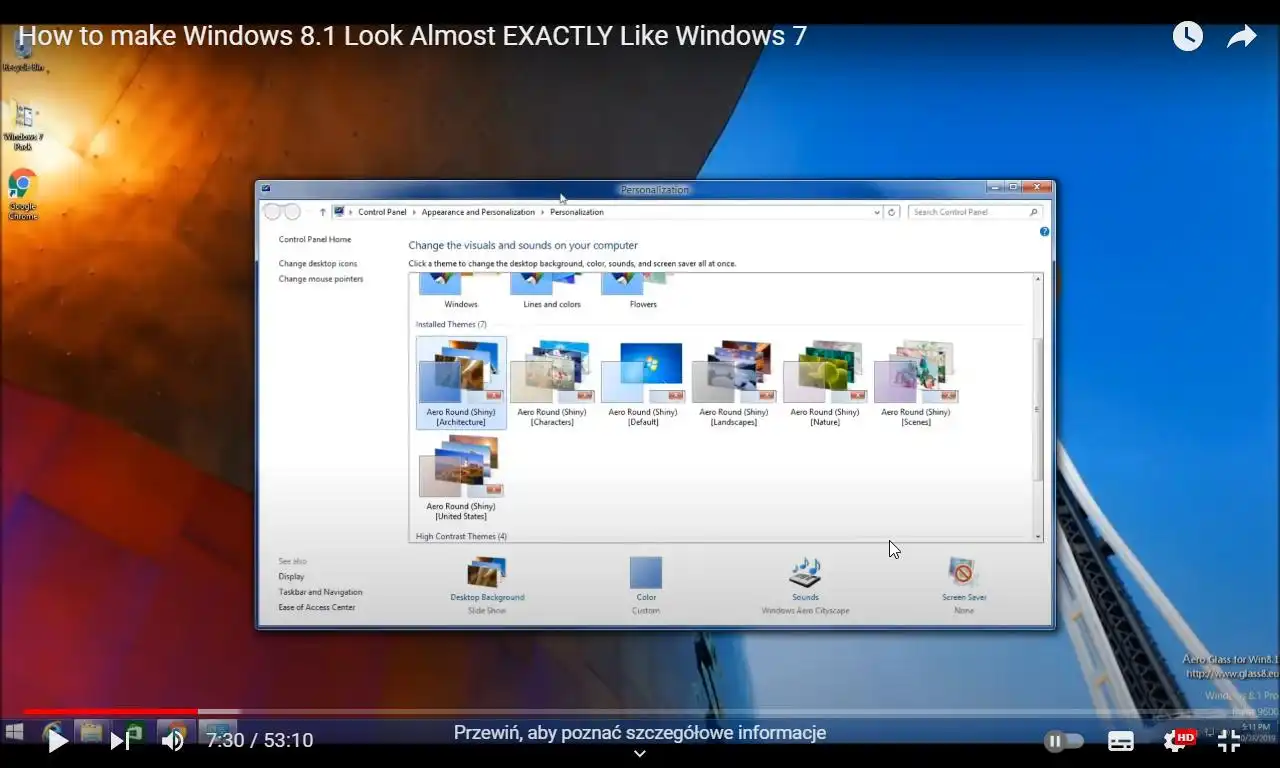Screen dimensions: 1280x768
Task: Open the Windows 7 Pack desktop icon
Action: [x=24, y=126]
